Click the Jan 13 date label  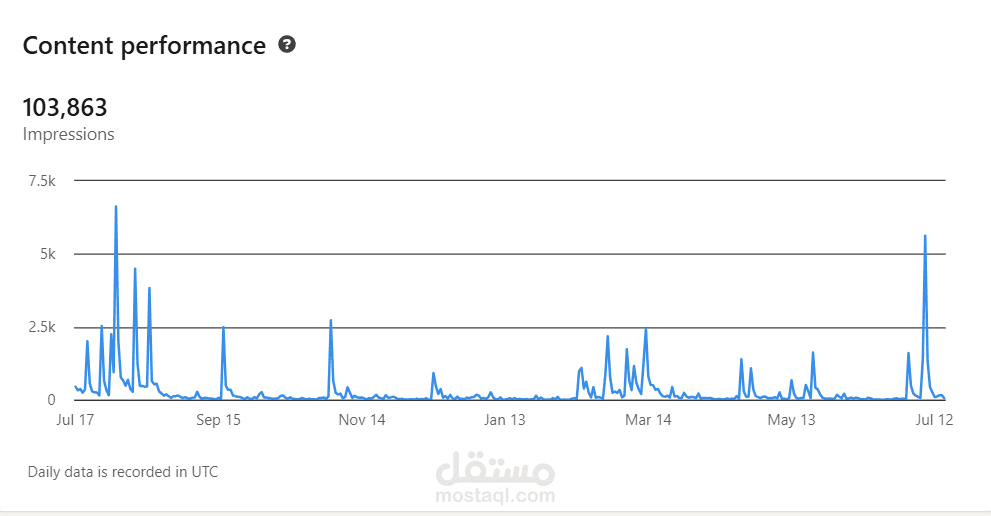[x=504, y=420]
